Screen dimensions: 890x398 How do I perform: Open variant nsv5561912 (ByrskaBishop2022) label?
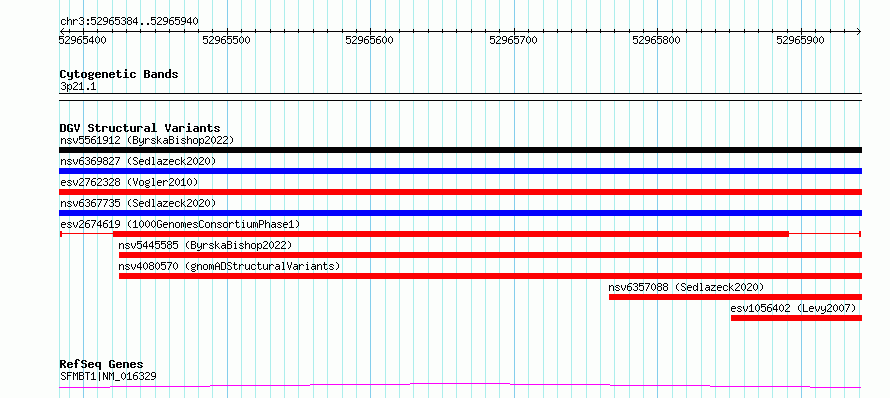pos(147,140)
